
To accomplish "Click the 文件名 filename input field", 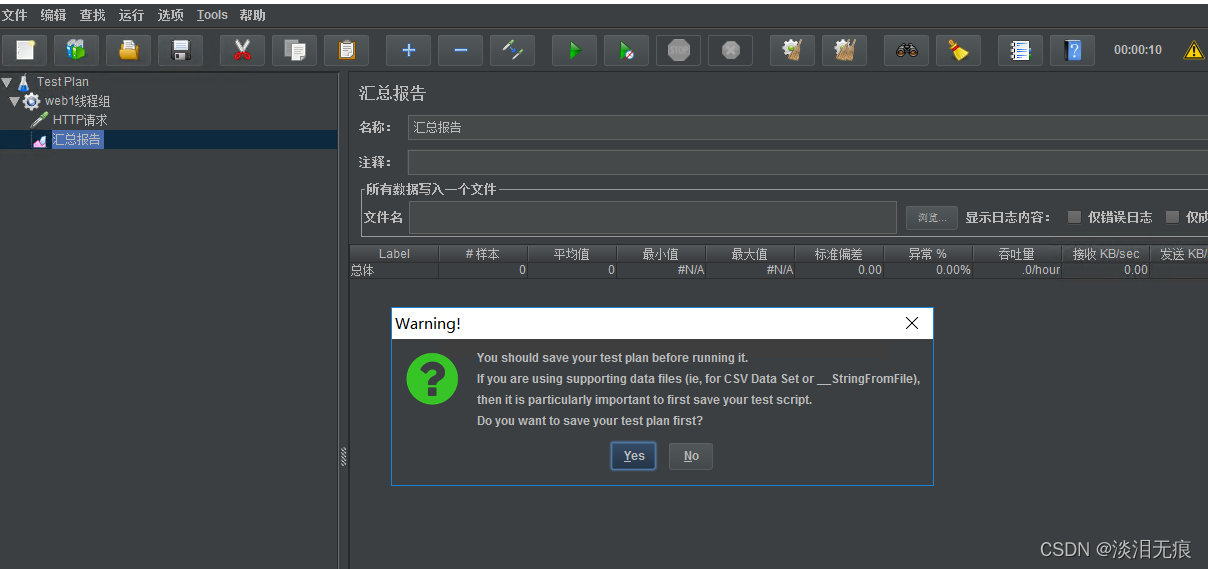I will [x=653, y=217].
